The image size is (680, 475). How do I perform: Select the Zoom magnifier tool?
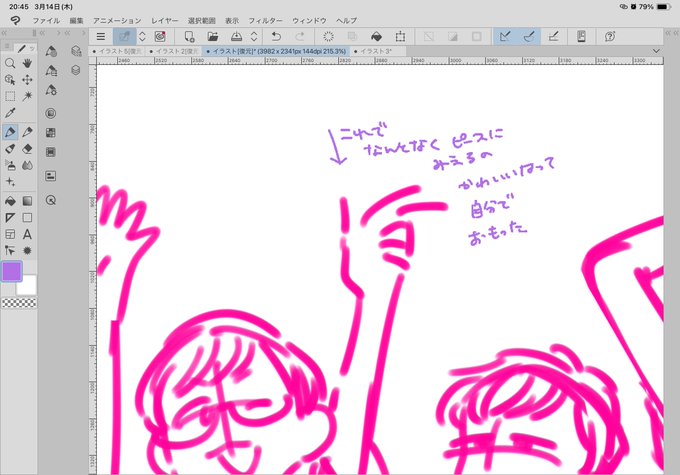click(x=10, y=63)
